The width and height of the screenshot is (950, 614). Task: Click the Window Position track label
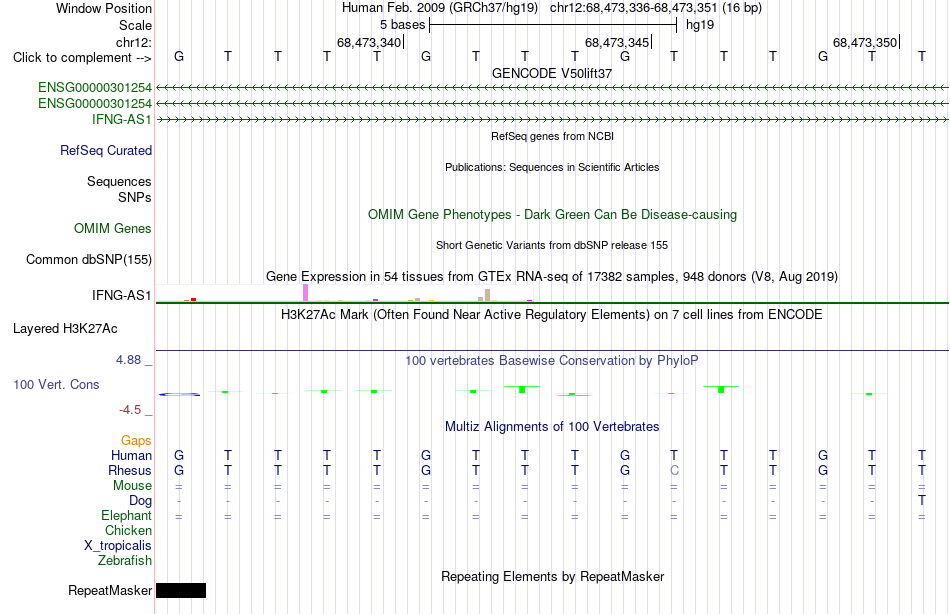pyautogui.click(x=104, y=8)
